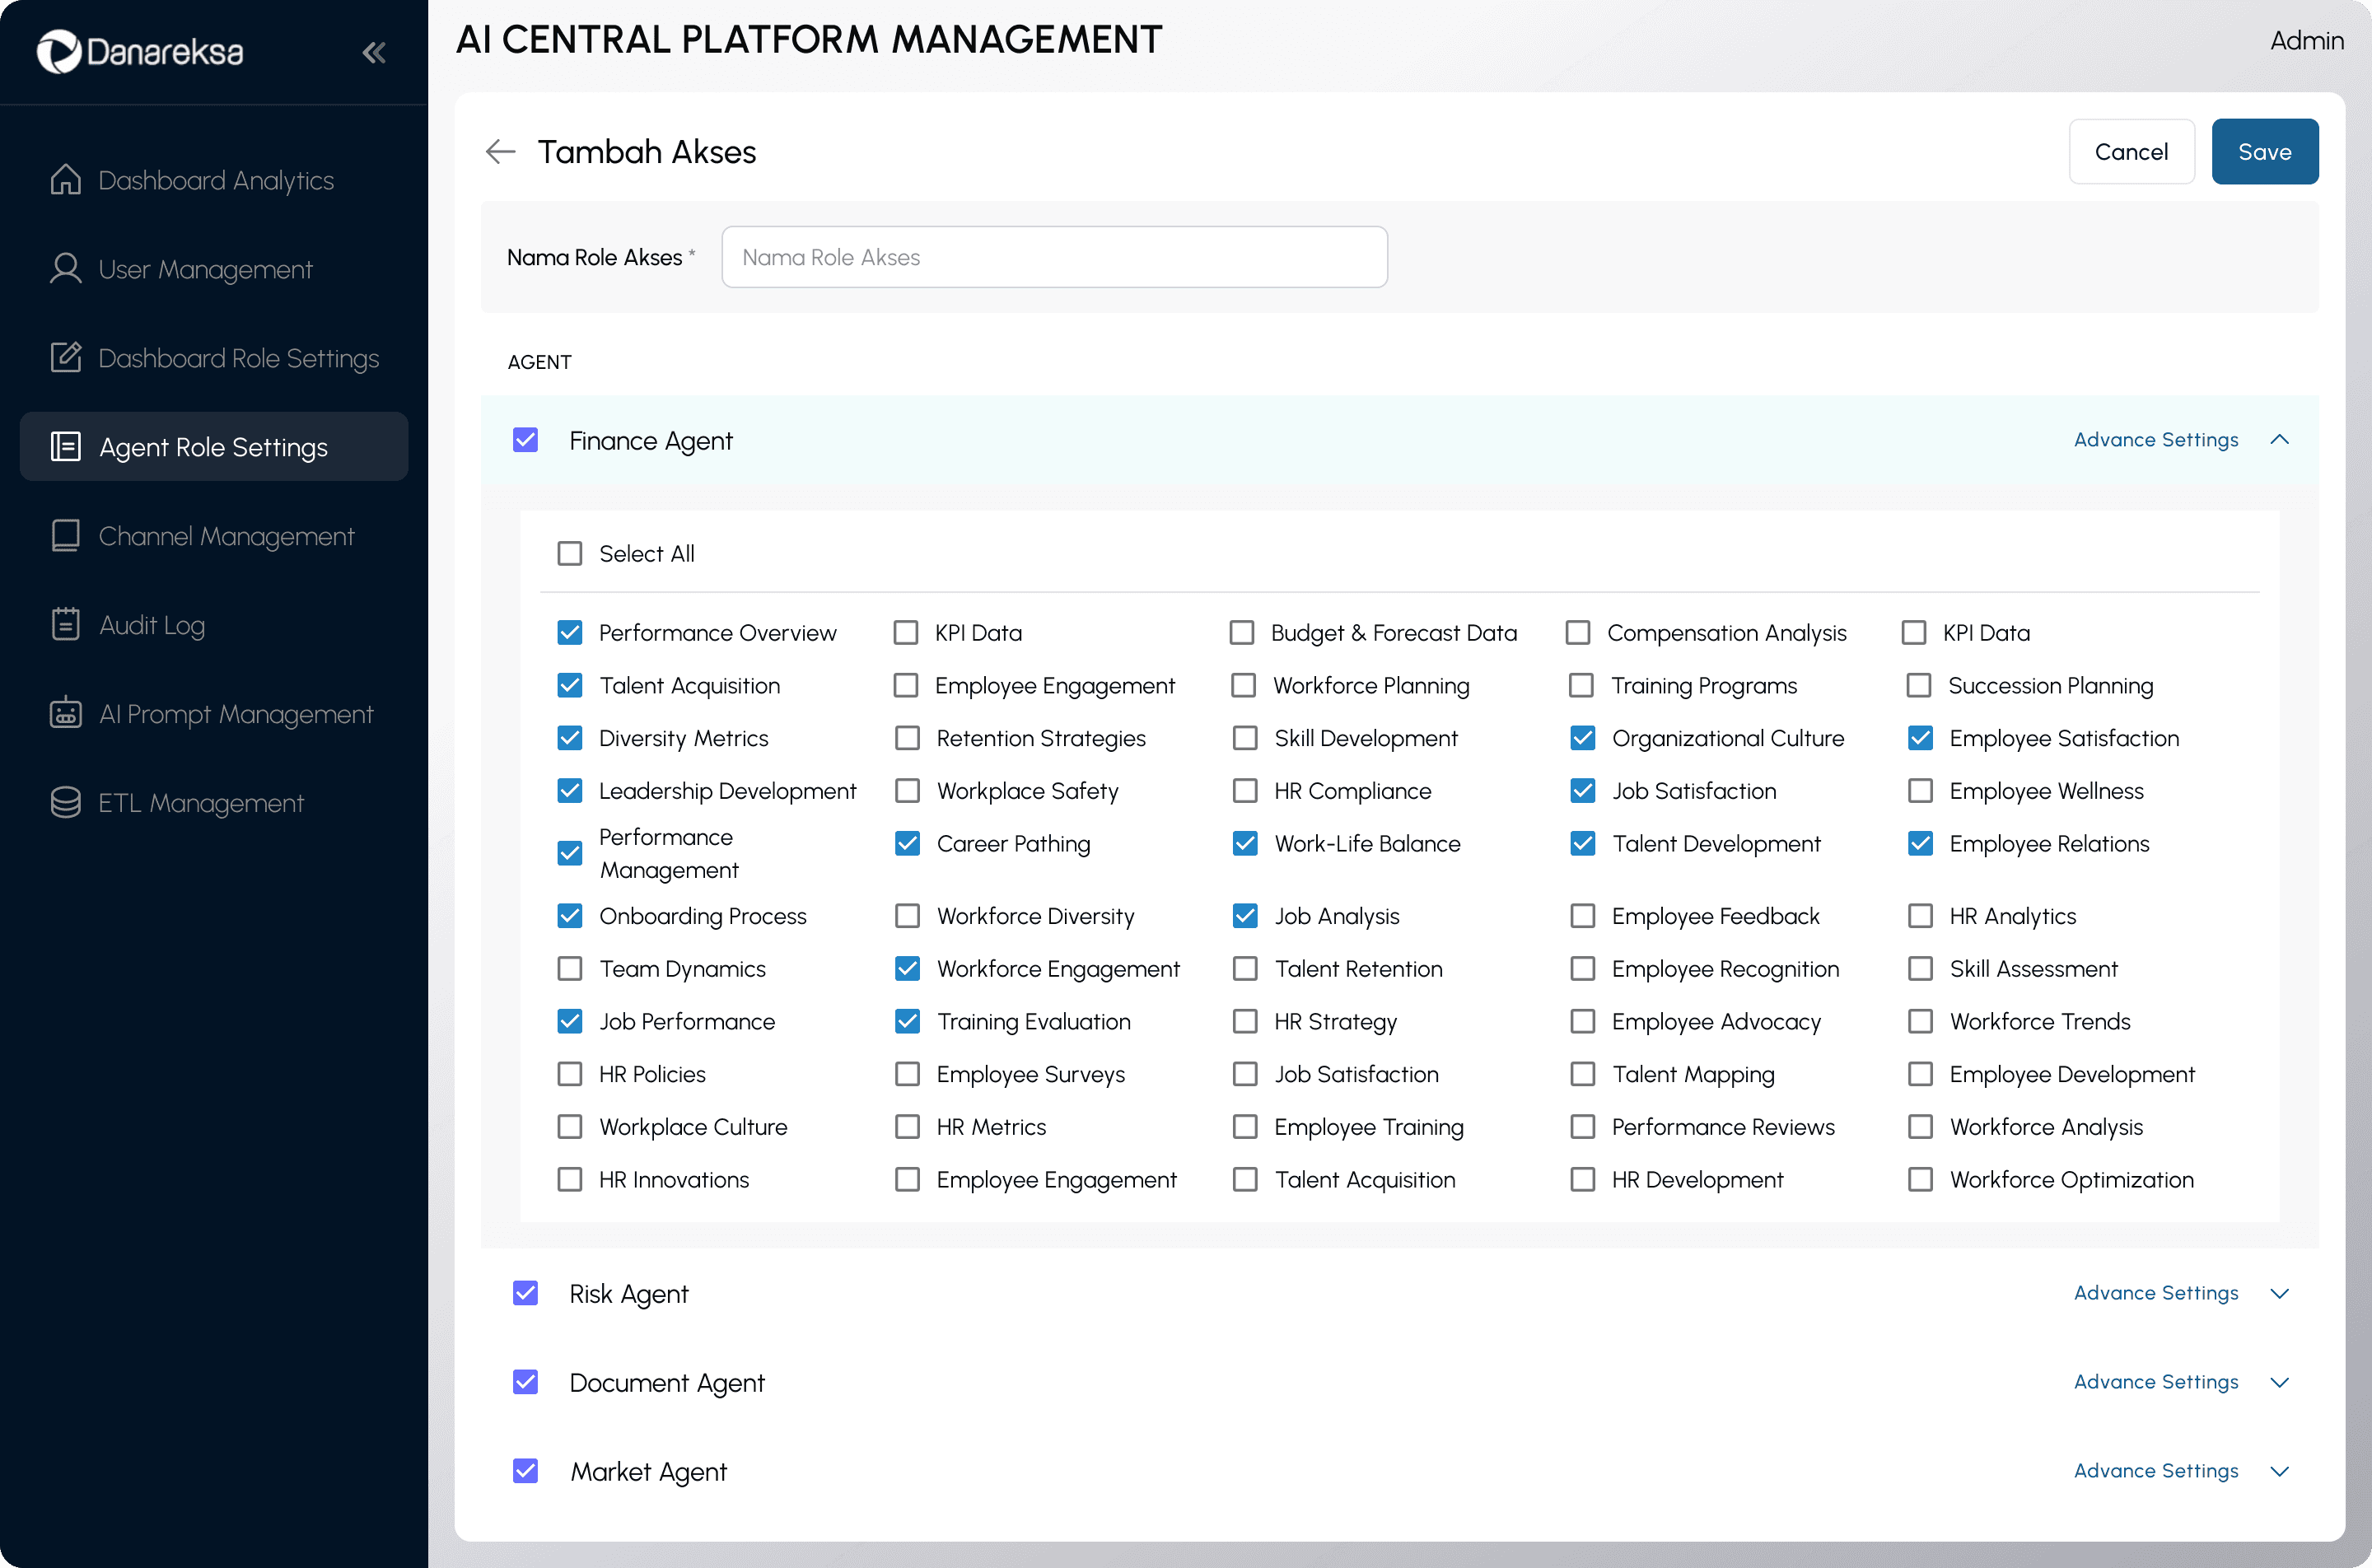Open ETL Management menu item
The width and height of the screenshot is (2372, 1568).
[214, 803]
